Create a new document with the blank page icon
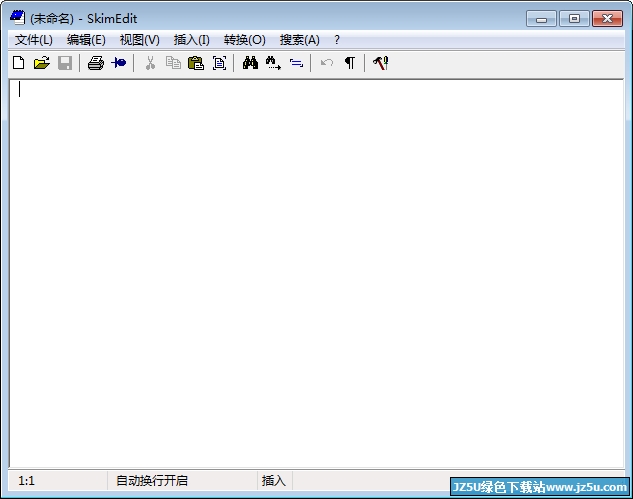 [x=19, y=63]
